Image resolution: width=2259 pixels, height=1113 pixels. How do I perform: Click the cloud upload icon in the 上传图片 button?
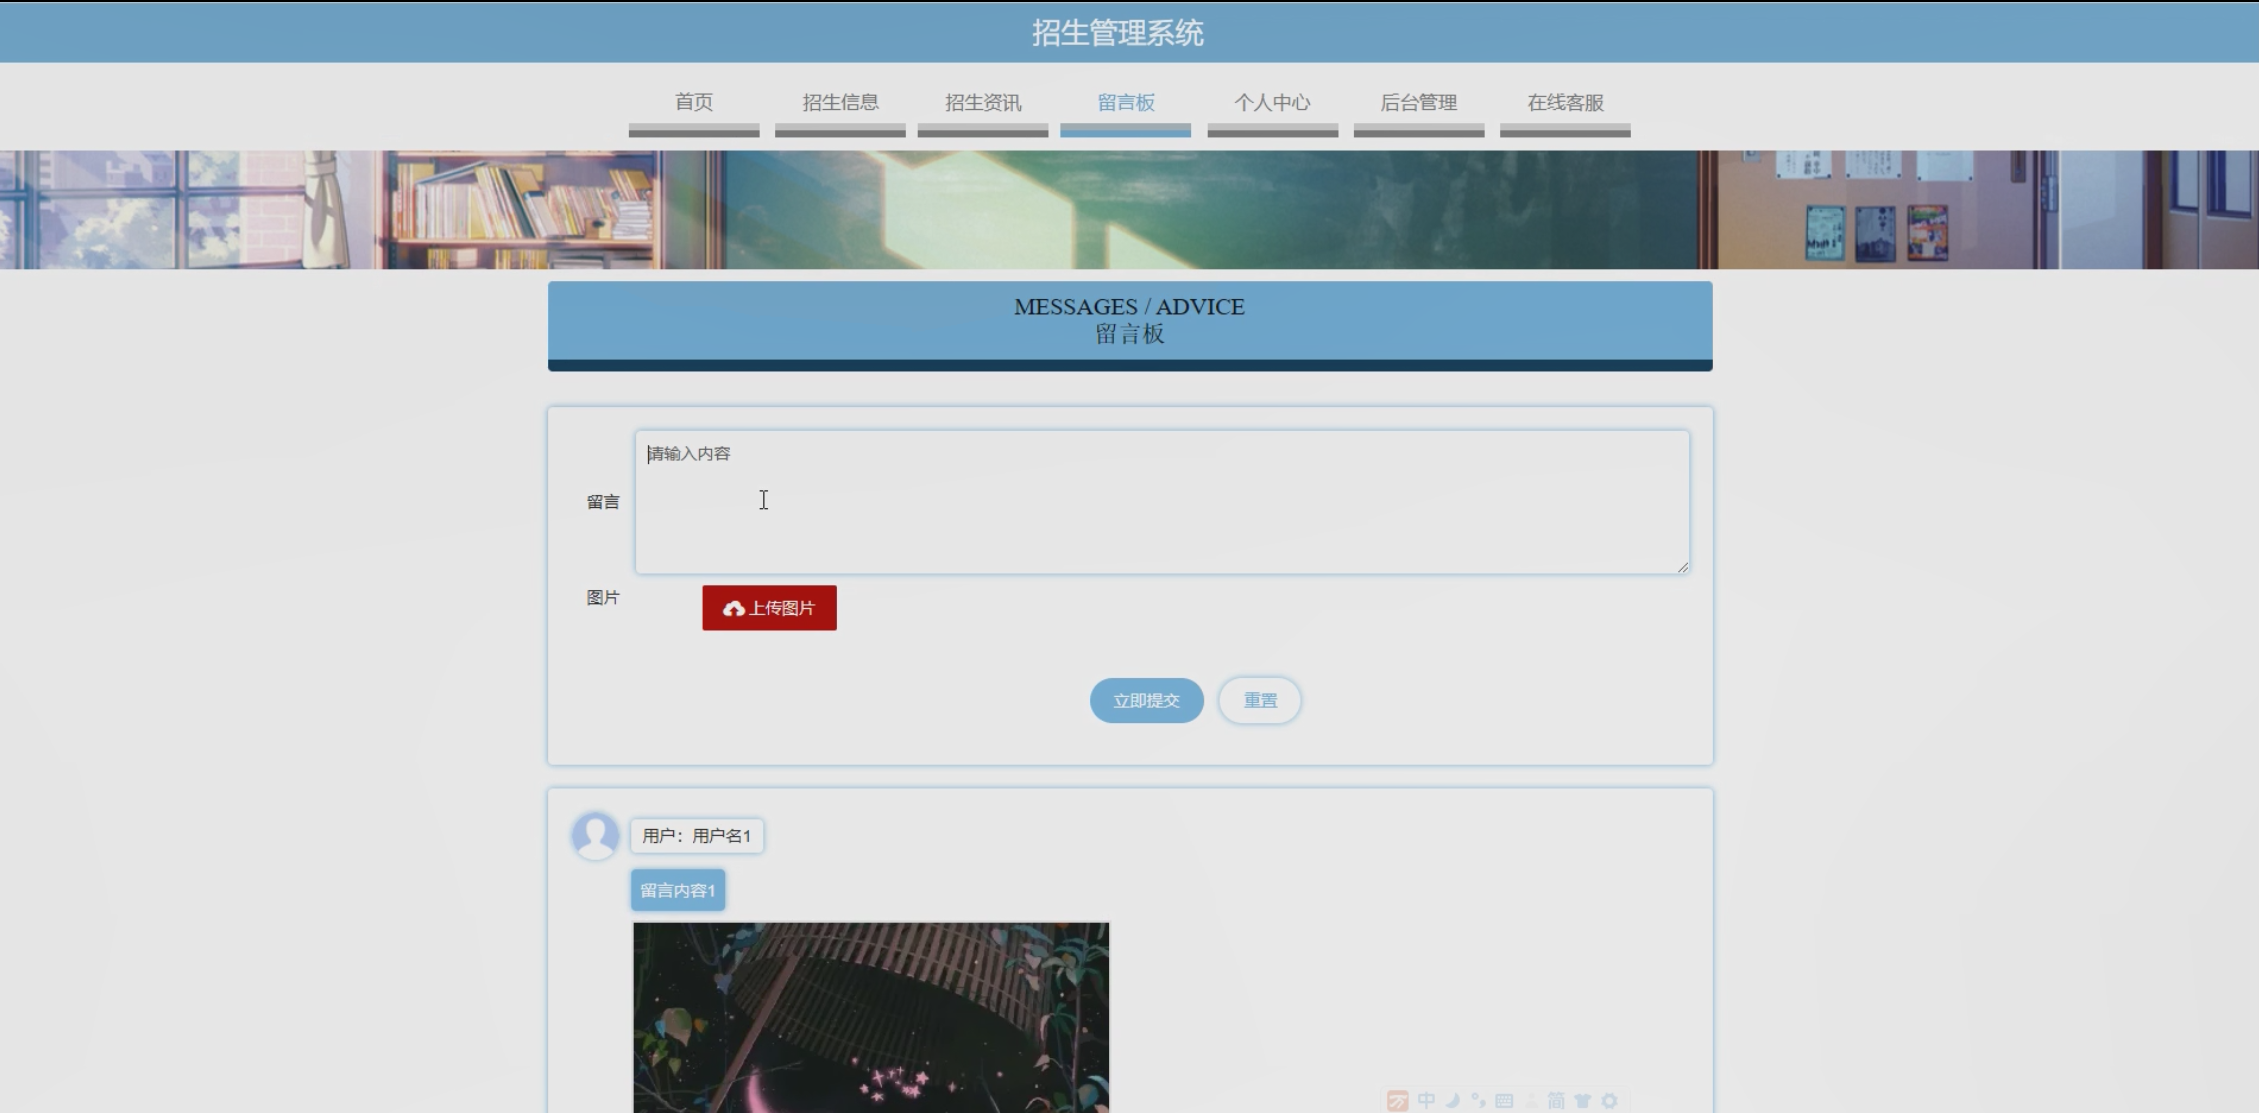[x=733, y=608]
